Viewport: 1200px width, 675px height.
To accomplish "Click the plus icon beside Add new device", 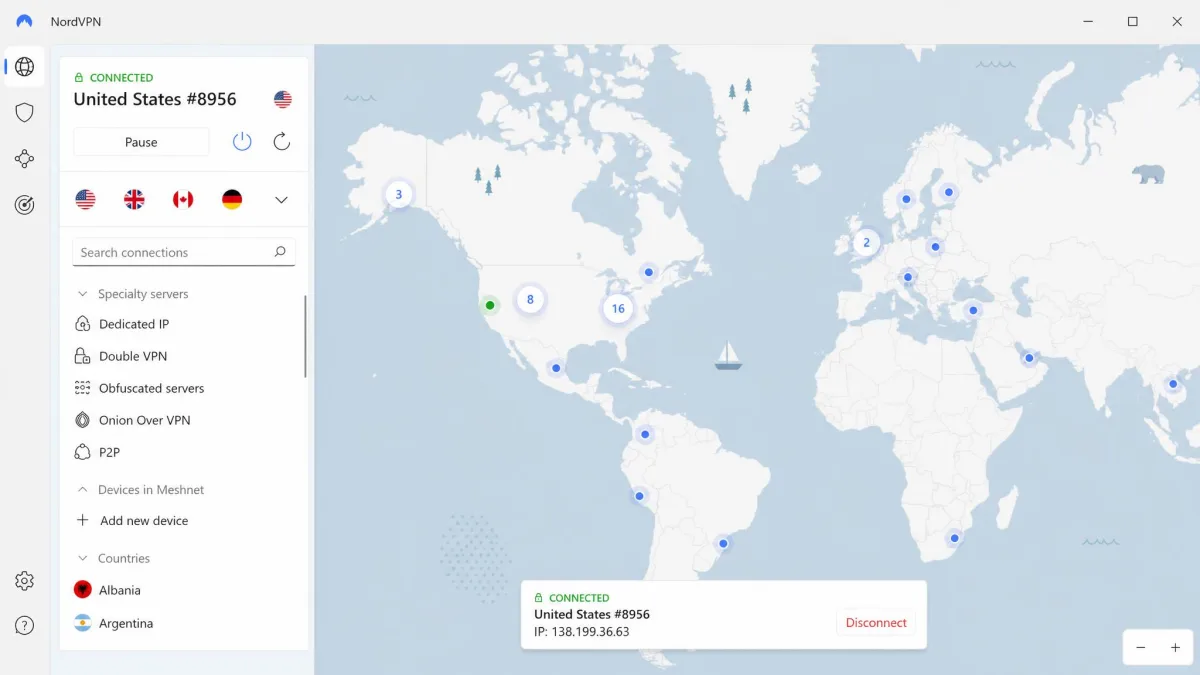I will [83, 520].
